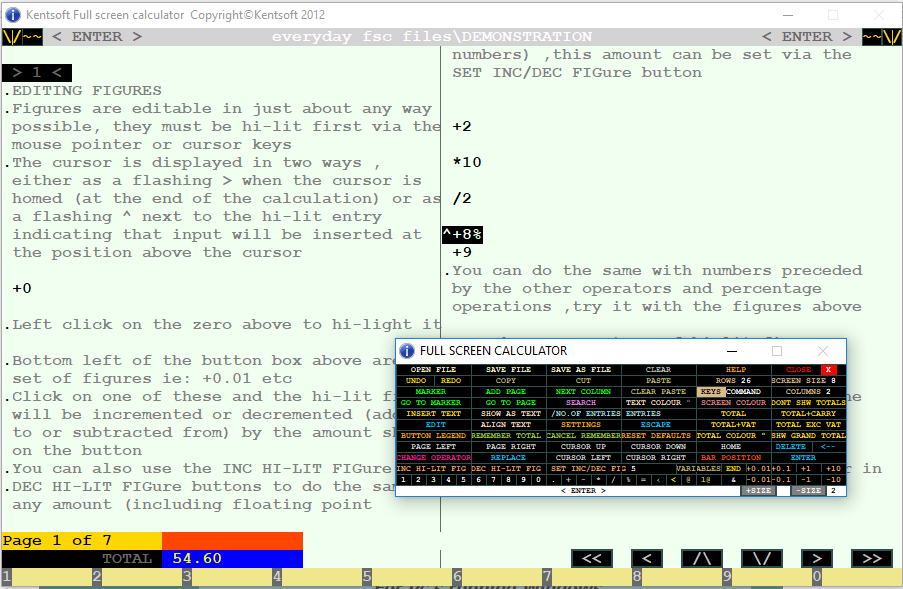Increment hi-lit figure by +10
The image size is (903, 589).
pos(833,469)
